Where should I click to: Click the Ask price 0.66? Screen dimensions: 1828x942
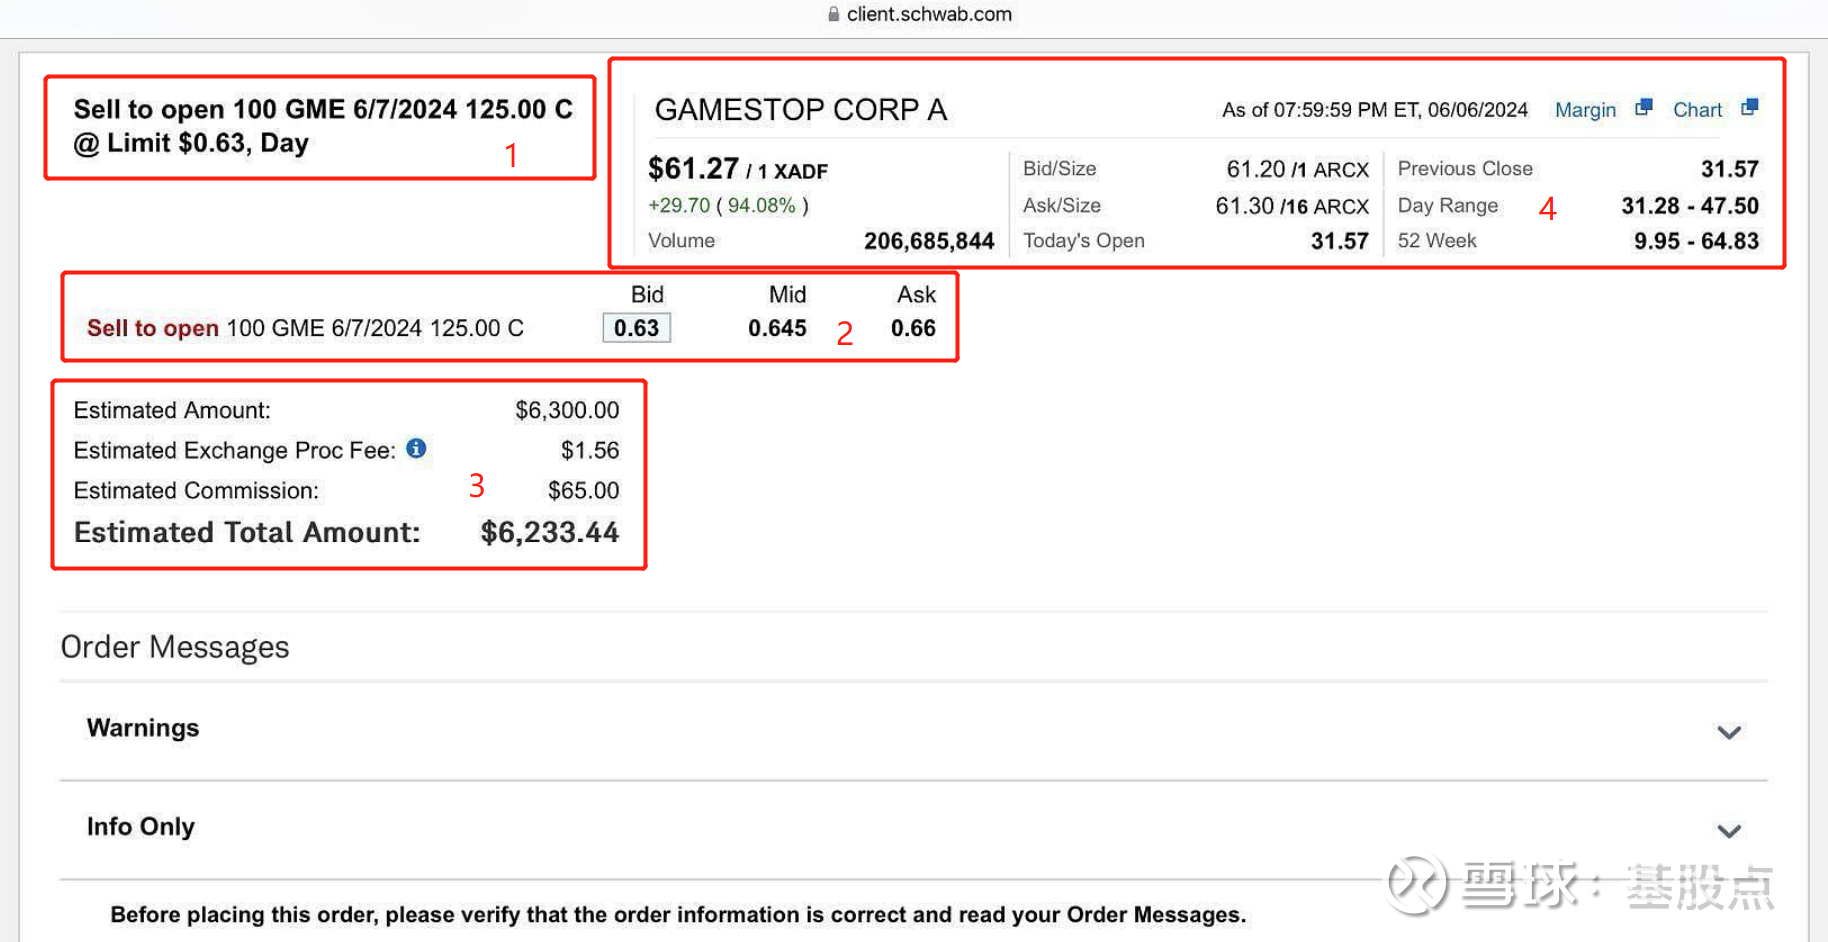point(913,328)
